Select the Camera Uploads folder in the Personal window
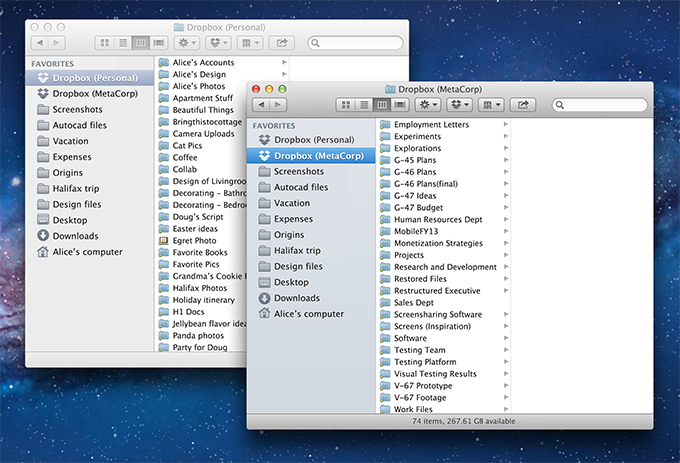The image size is (680, 463). pos(203,133)
